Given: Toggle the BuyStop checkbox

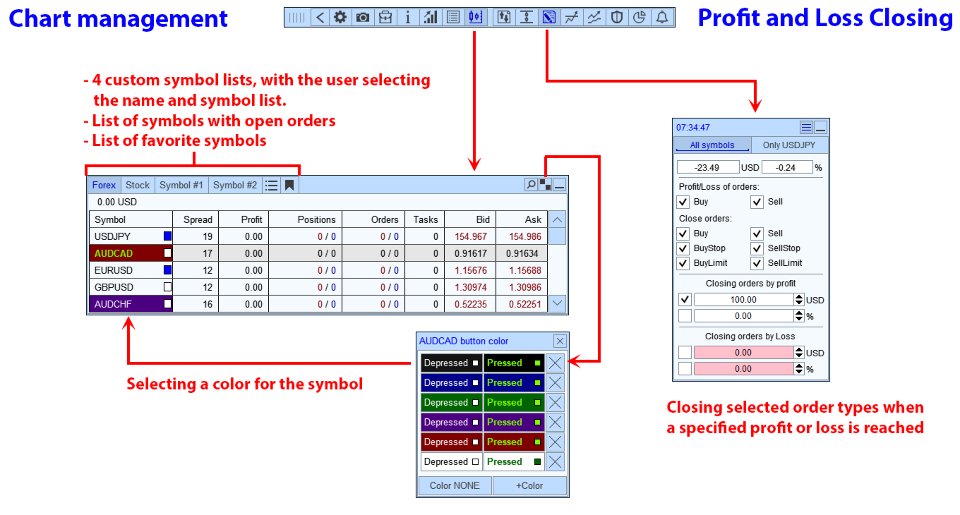Looking at the screenshot, I should (x=683, y=249).
